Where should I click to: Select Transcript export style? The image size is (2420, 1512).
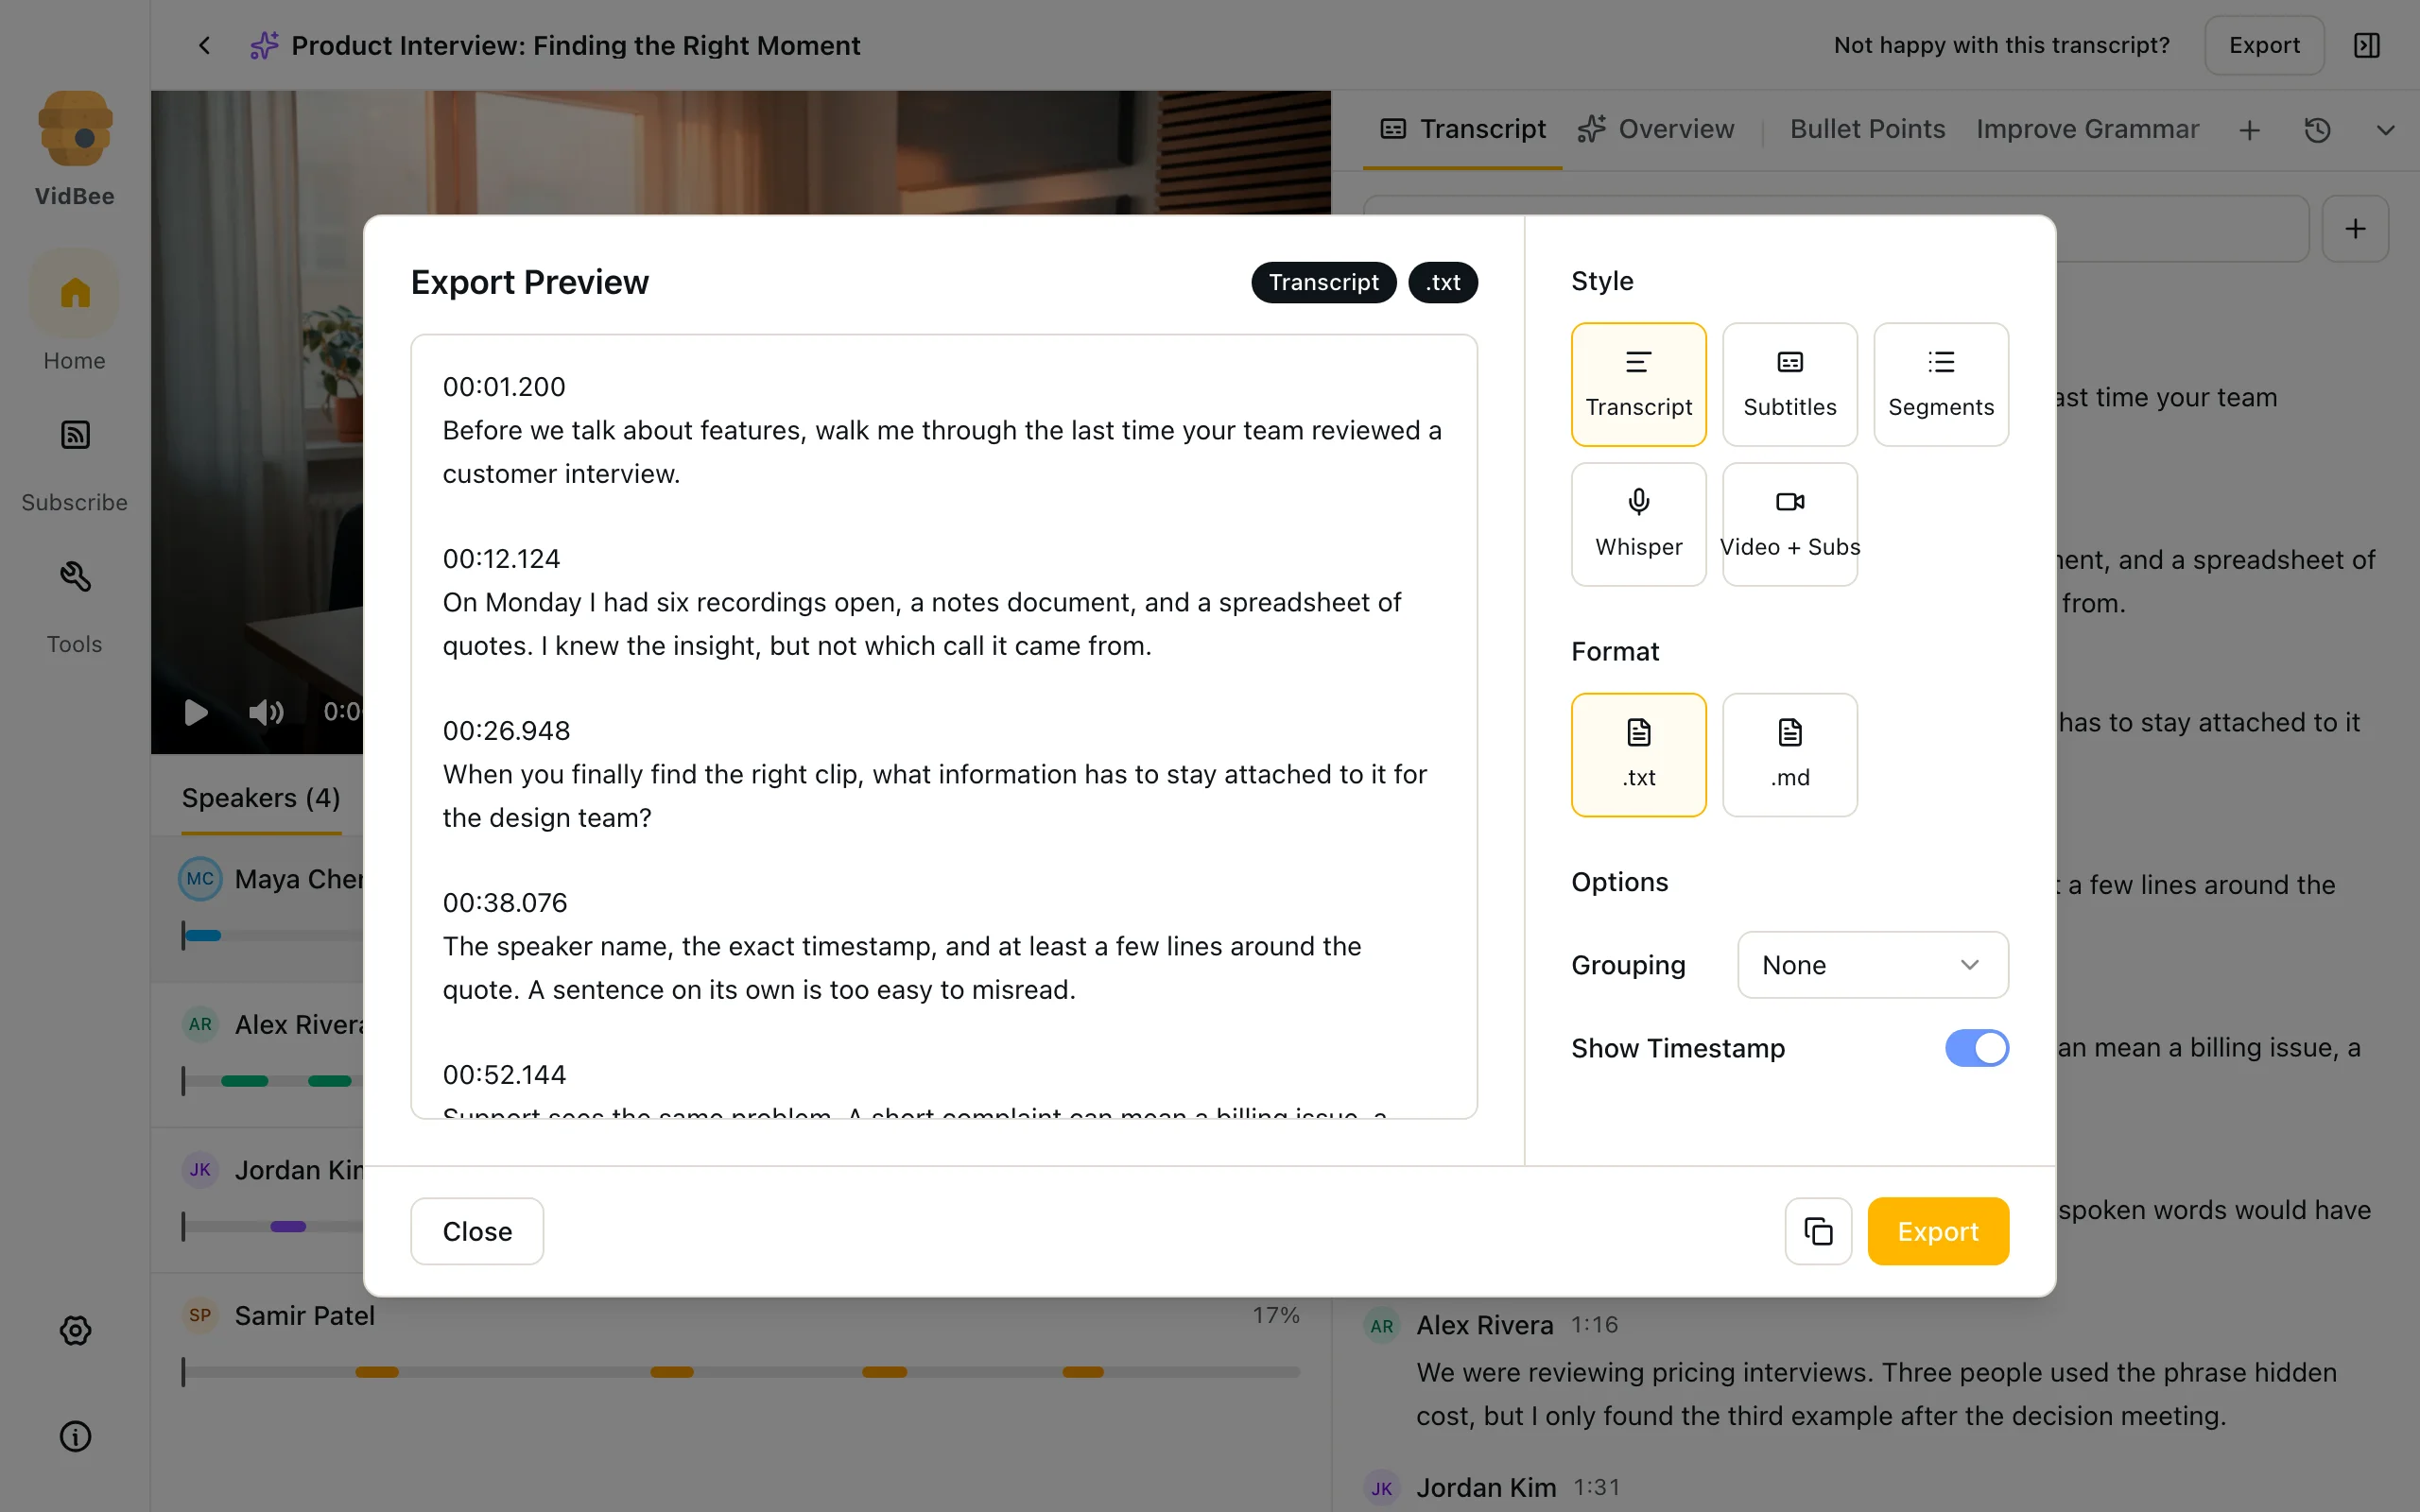1638,384
